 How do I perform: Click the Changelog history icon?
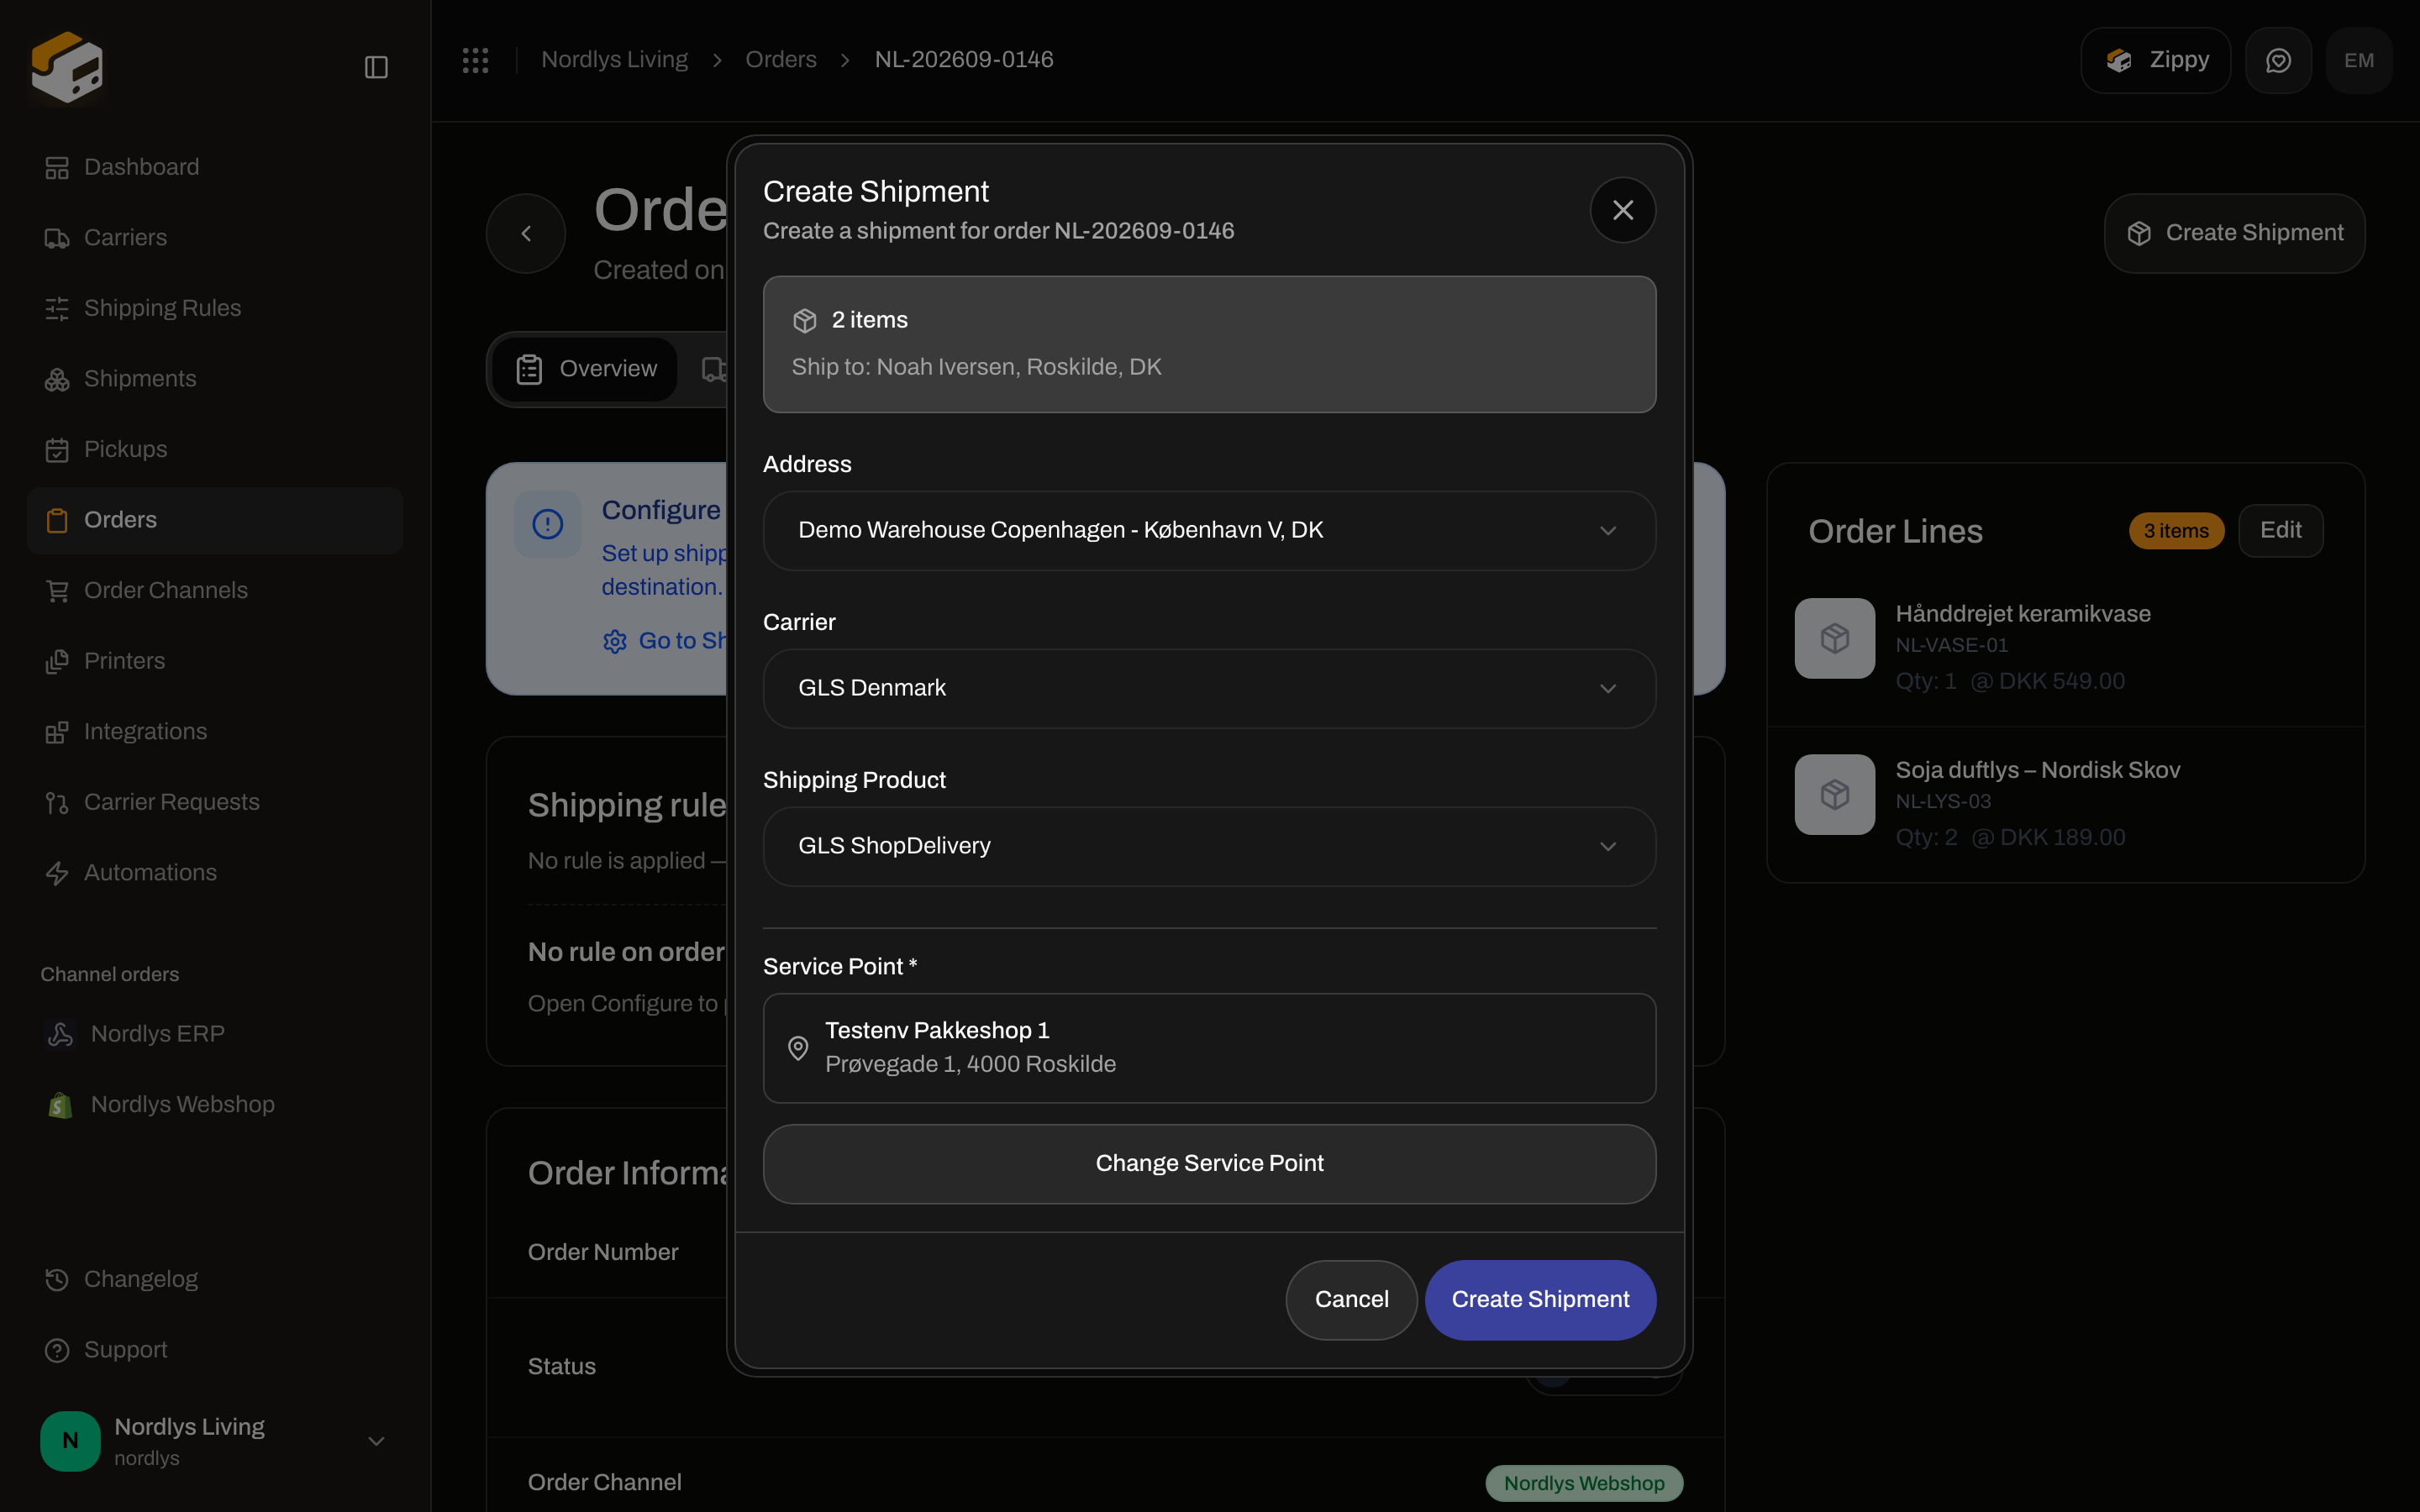point(57,1279)
